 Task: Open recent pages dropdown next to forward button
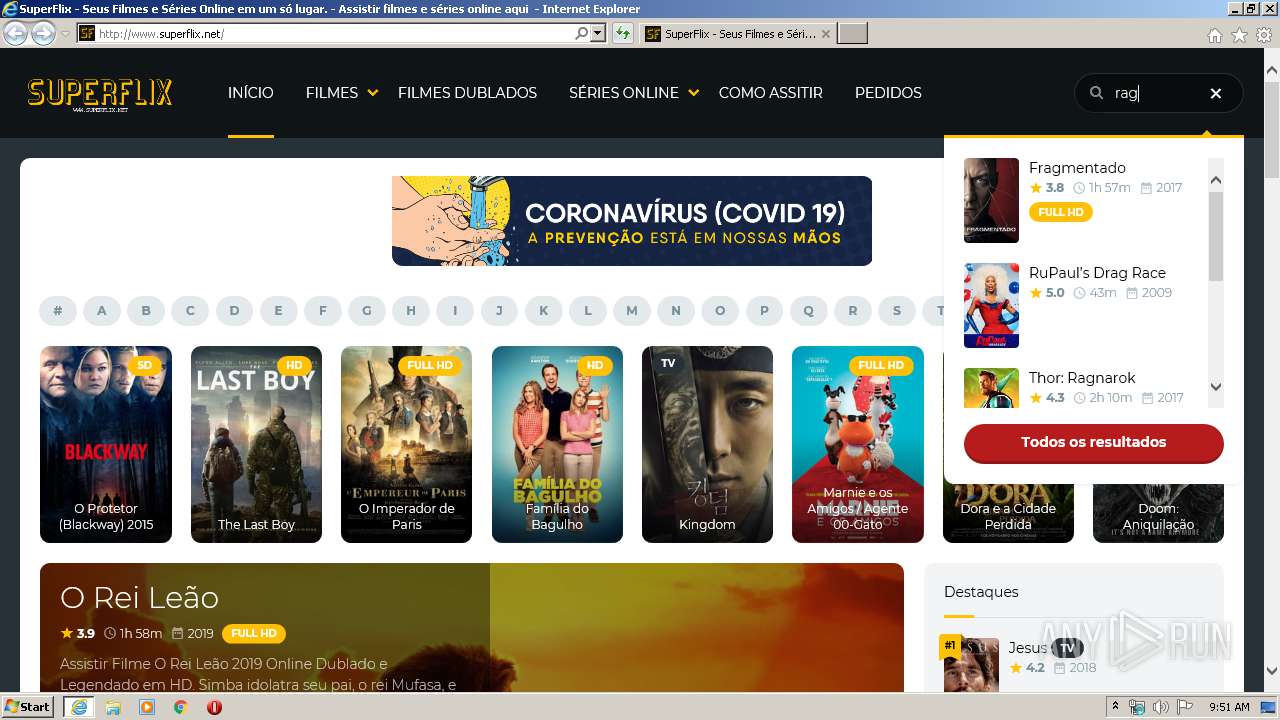65,34
